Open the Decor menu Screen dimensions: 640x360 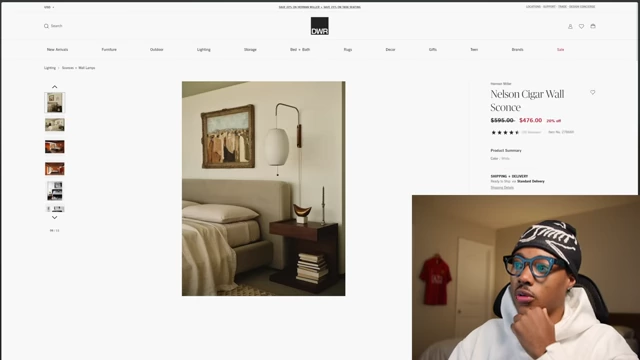[x=391, y=49]
